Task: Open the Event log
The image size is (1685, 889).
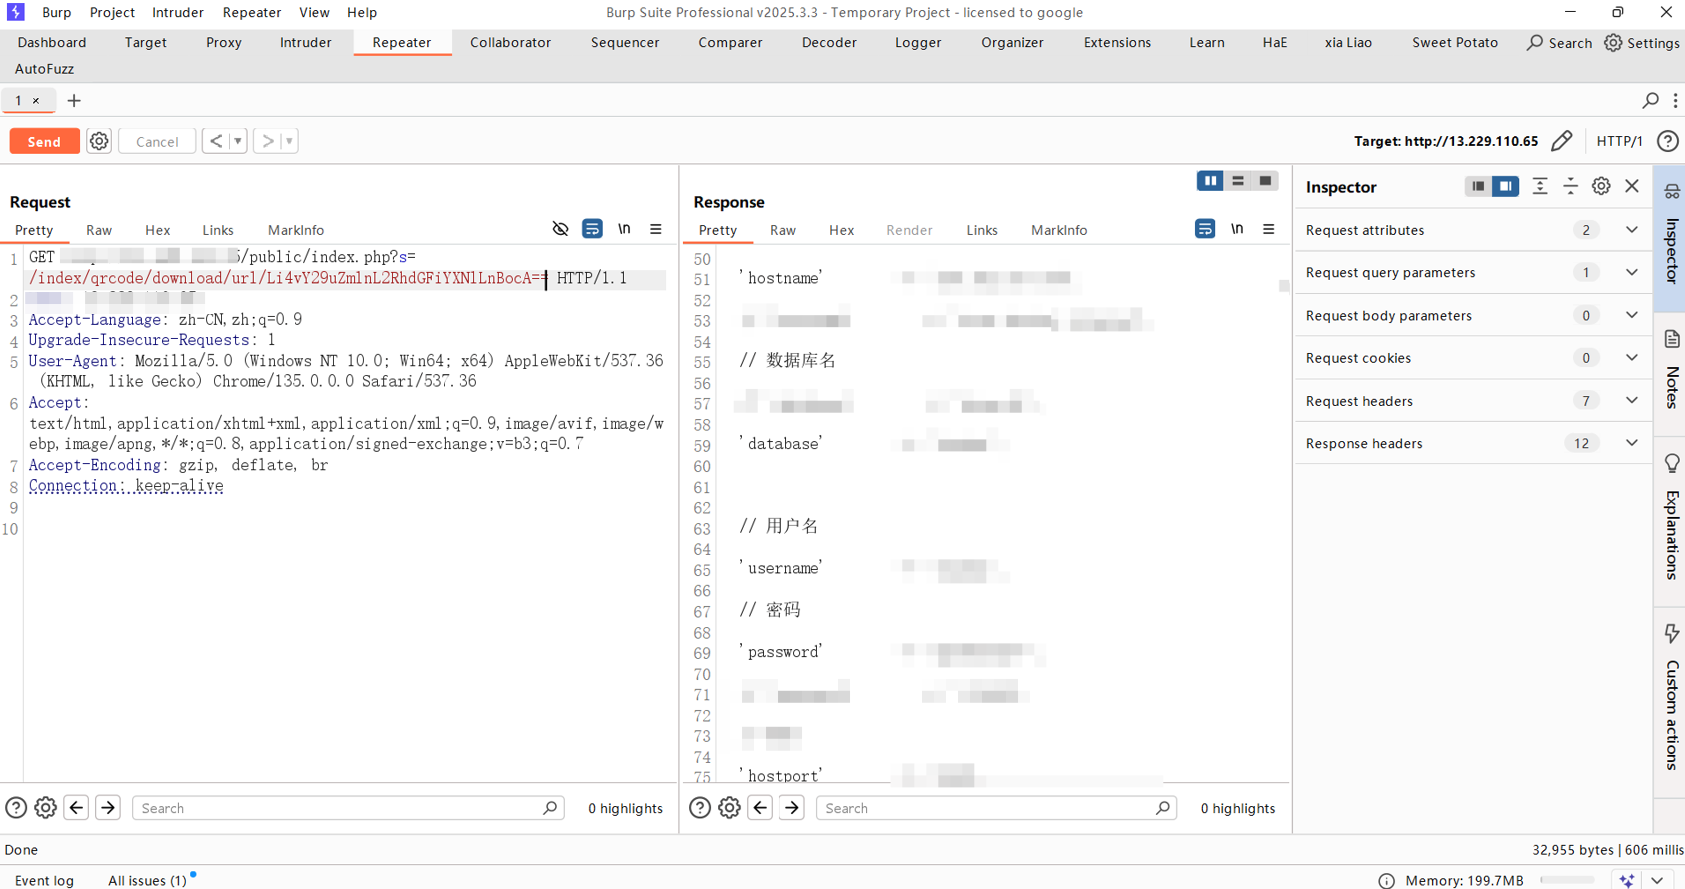Action: (45, 880)
